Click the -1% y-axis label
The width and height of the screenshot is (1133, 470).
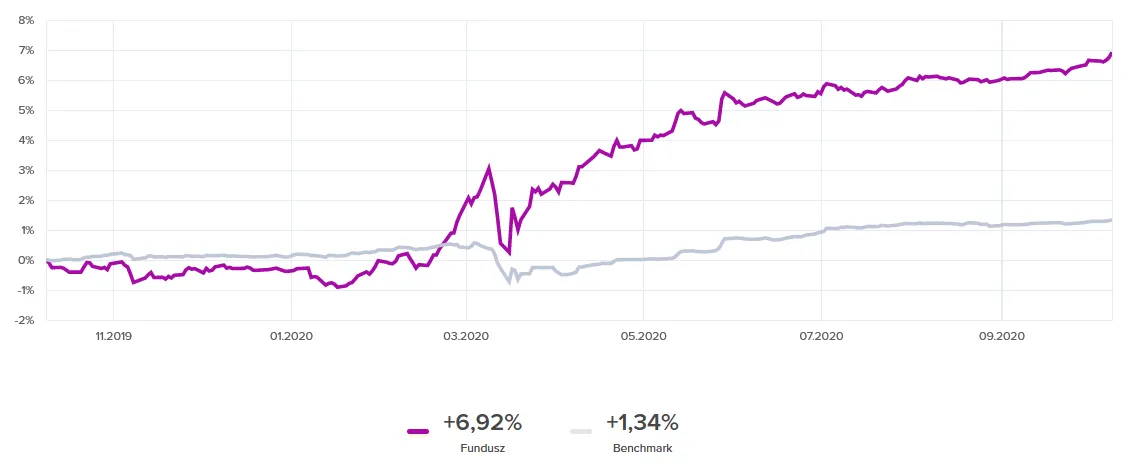pyautogui.click(x=25, y=290)
